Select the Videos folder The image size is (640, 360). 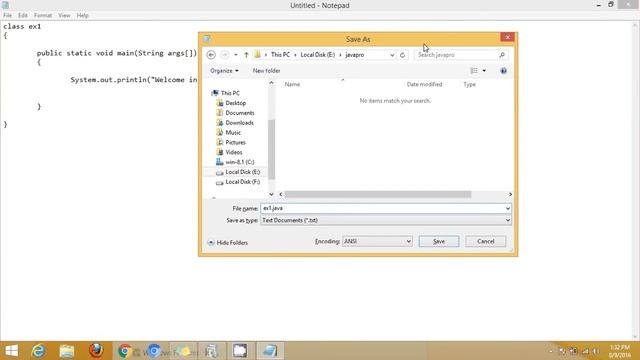click(234, 152)
